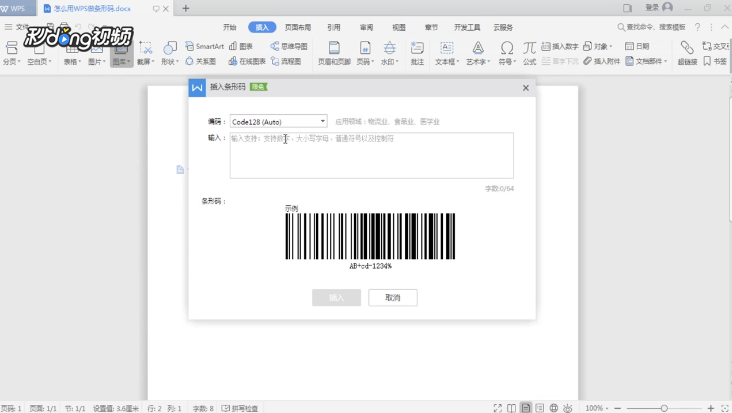Click the barcode input text area
This screenshot has width=732, height=413.
(x=372, y=155)
